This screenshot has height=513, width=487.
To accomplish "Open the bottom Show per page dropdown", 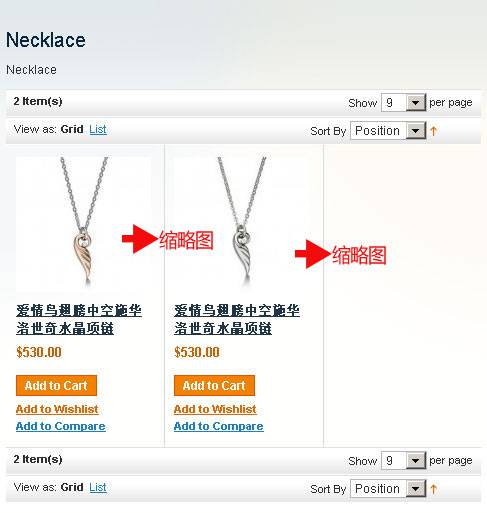I will pyautogui.click(x=403, y=460).
